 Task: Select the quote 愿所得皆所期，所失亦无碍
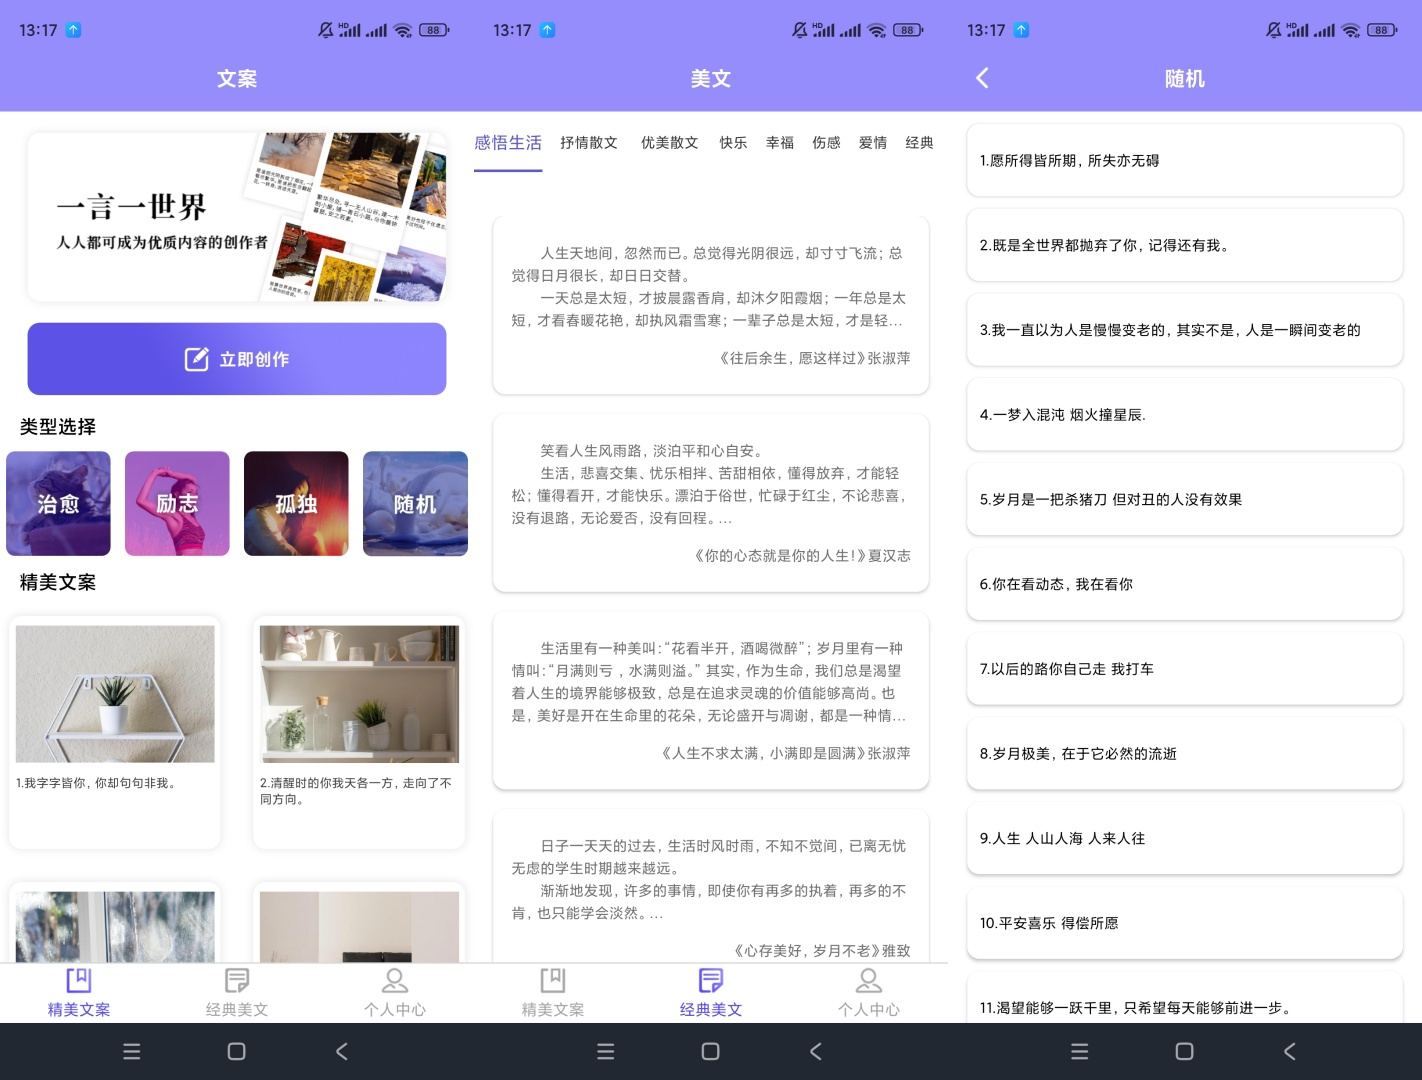pos(1184,161)
